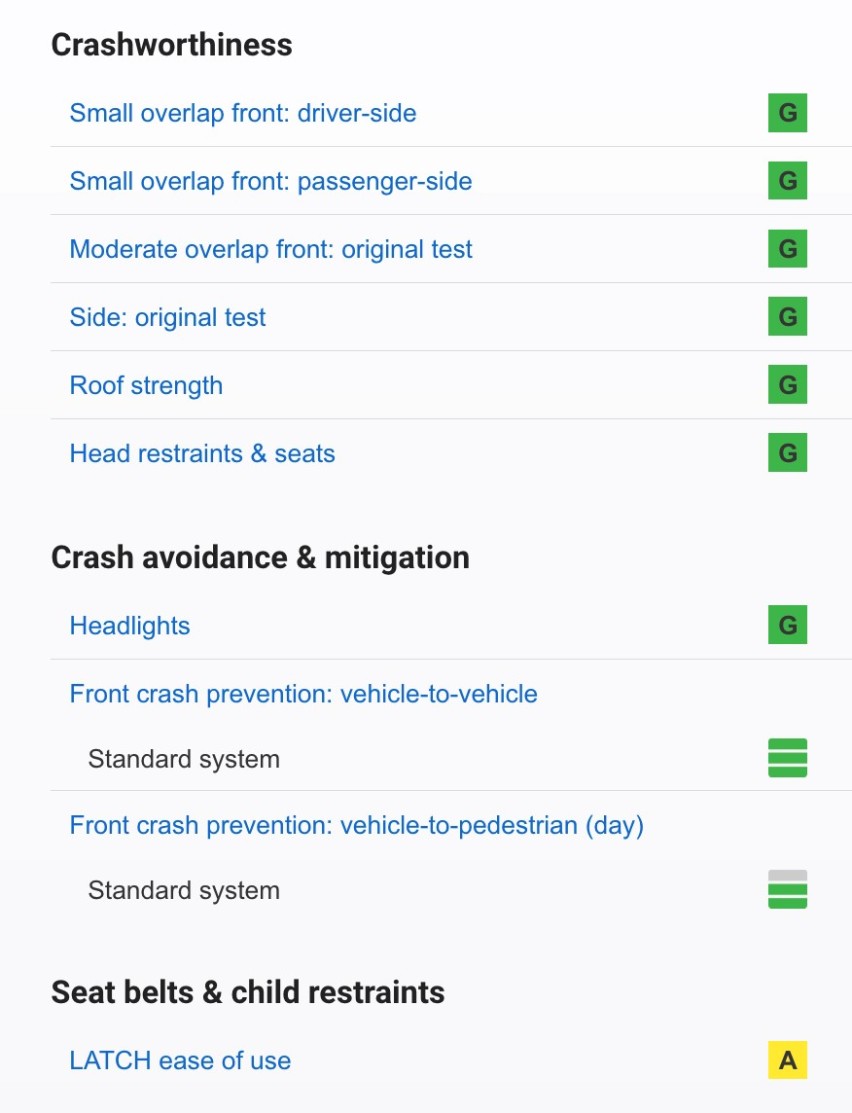The image size is (852, 1113).
Task: Click the G badge beside passenger-side small overlap
Action: (787, 181)
